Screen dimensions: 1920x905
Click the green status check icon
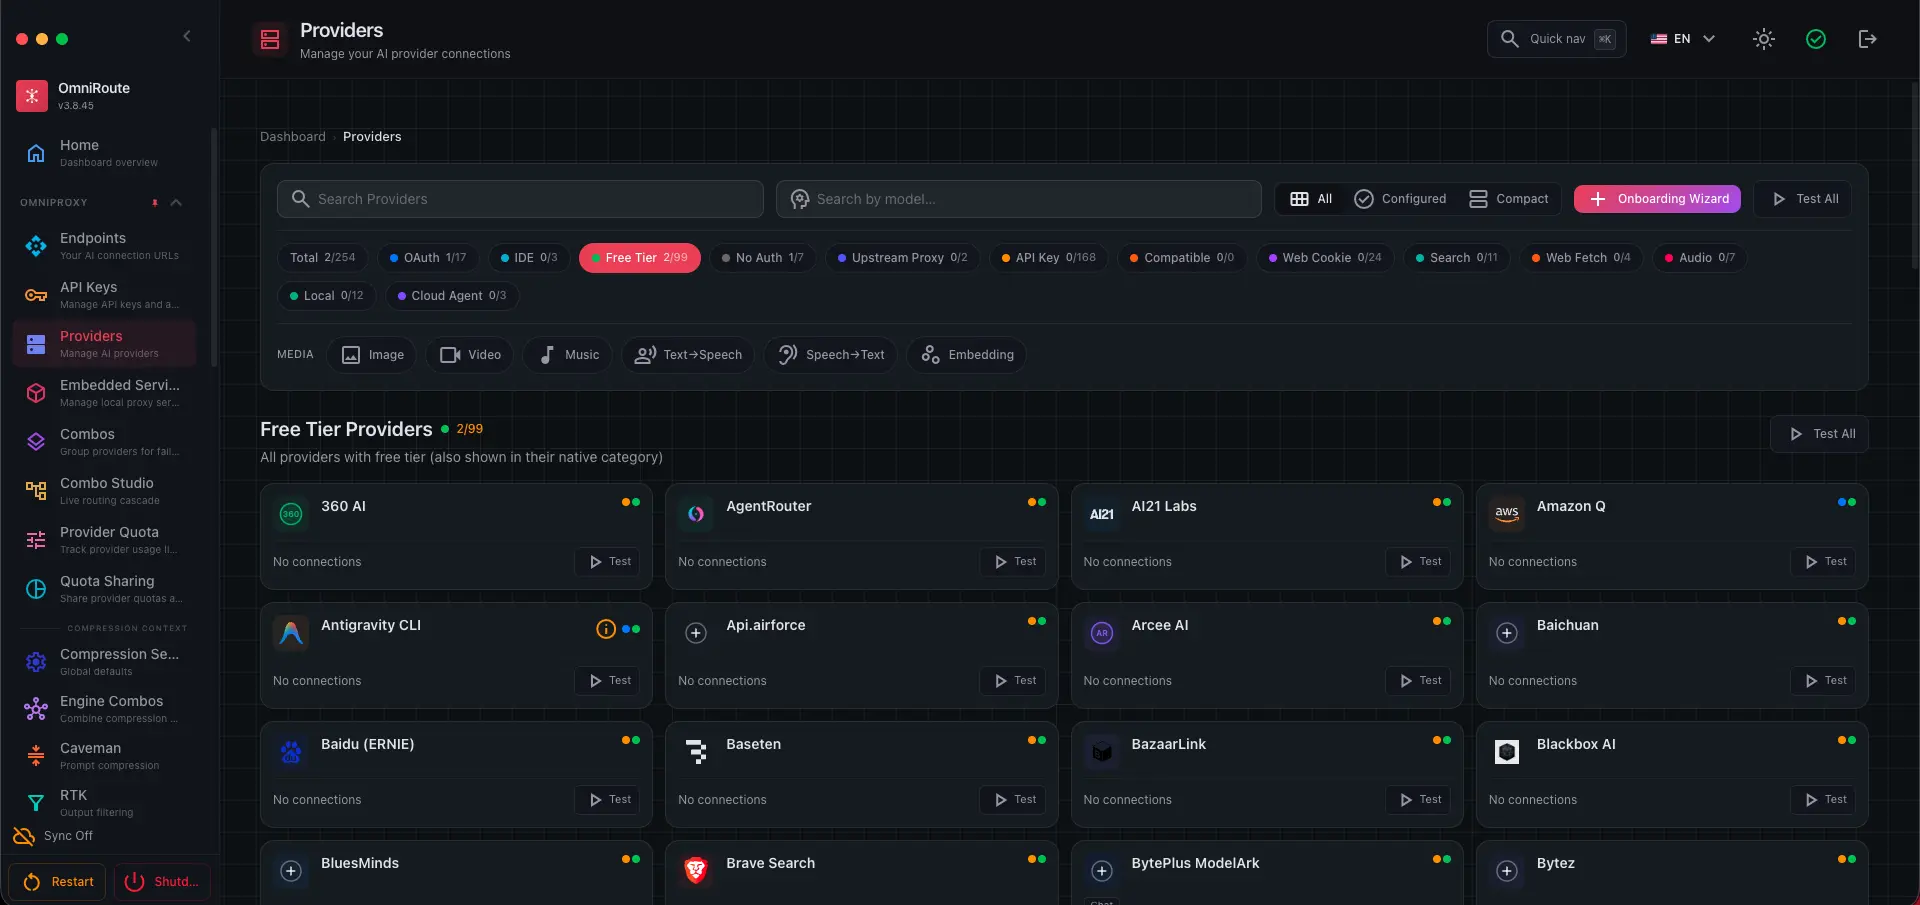click(x=1816, y=39)
